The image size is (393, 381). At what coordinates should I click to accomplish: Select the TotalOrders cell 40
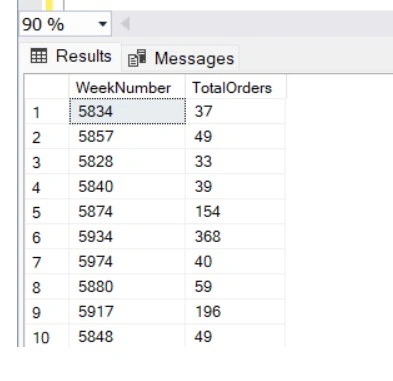(x=235, y=261)
